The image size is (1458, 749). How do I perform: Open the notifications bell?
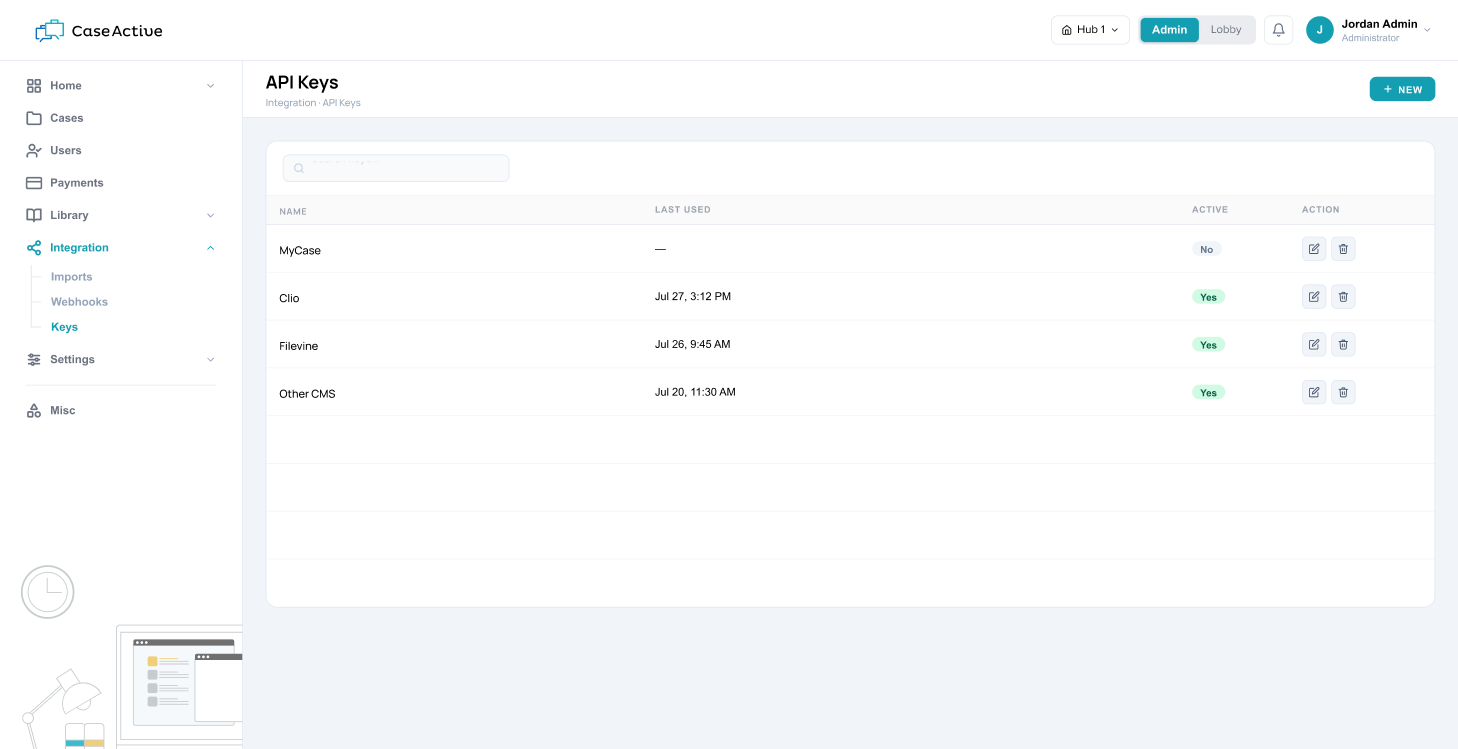point(1278,30)
